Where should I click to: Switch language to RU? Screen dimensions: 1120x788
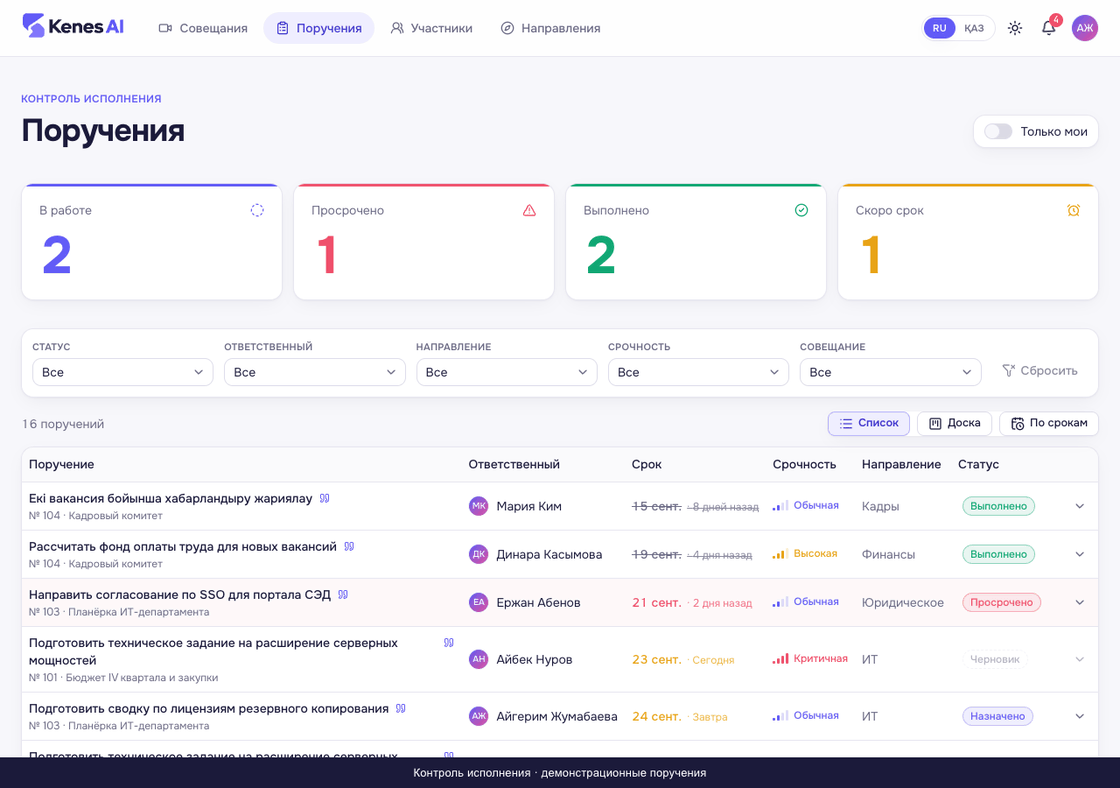coord(939,28)
